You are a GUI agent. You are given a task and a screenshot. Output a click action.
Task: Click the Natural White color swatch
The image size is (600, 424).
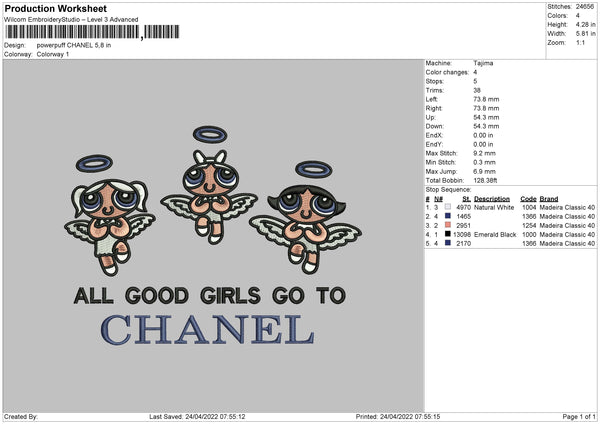coord(448,207)
